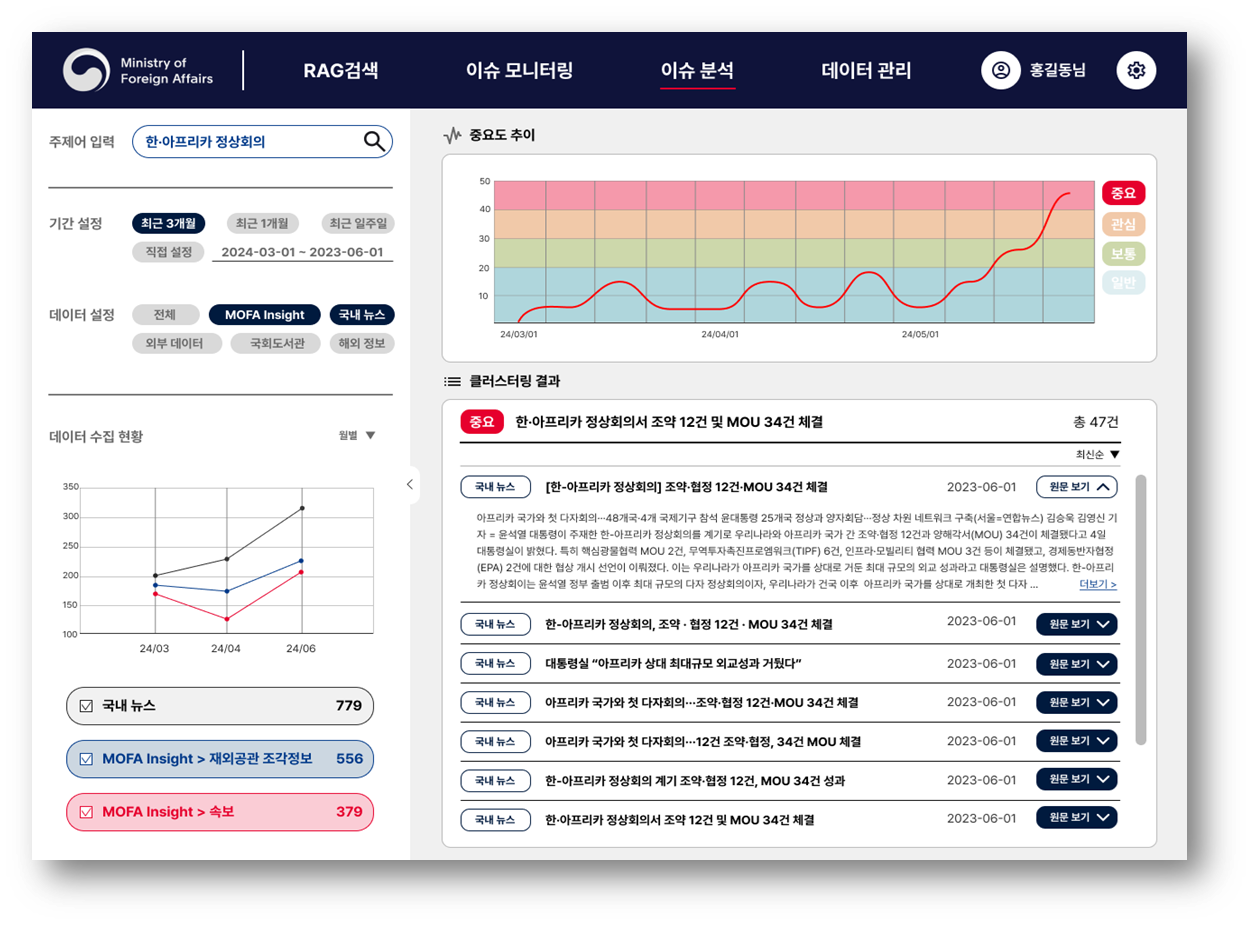The height and width of the screenshot is (925, 1252).
Task: Click the 주제어 입력 search field
Action: click(250, 142)
